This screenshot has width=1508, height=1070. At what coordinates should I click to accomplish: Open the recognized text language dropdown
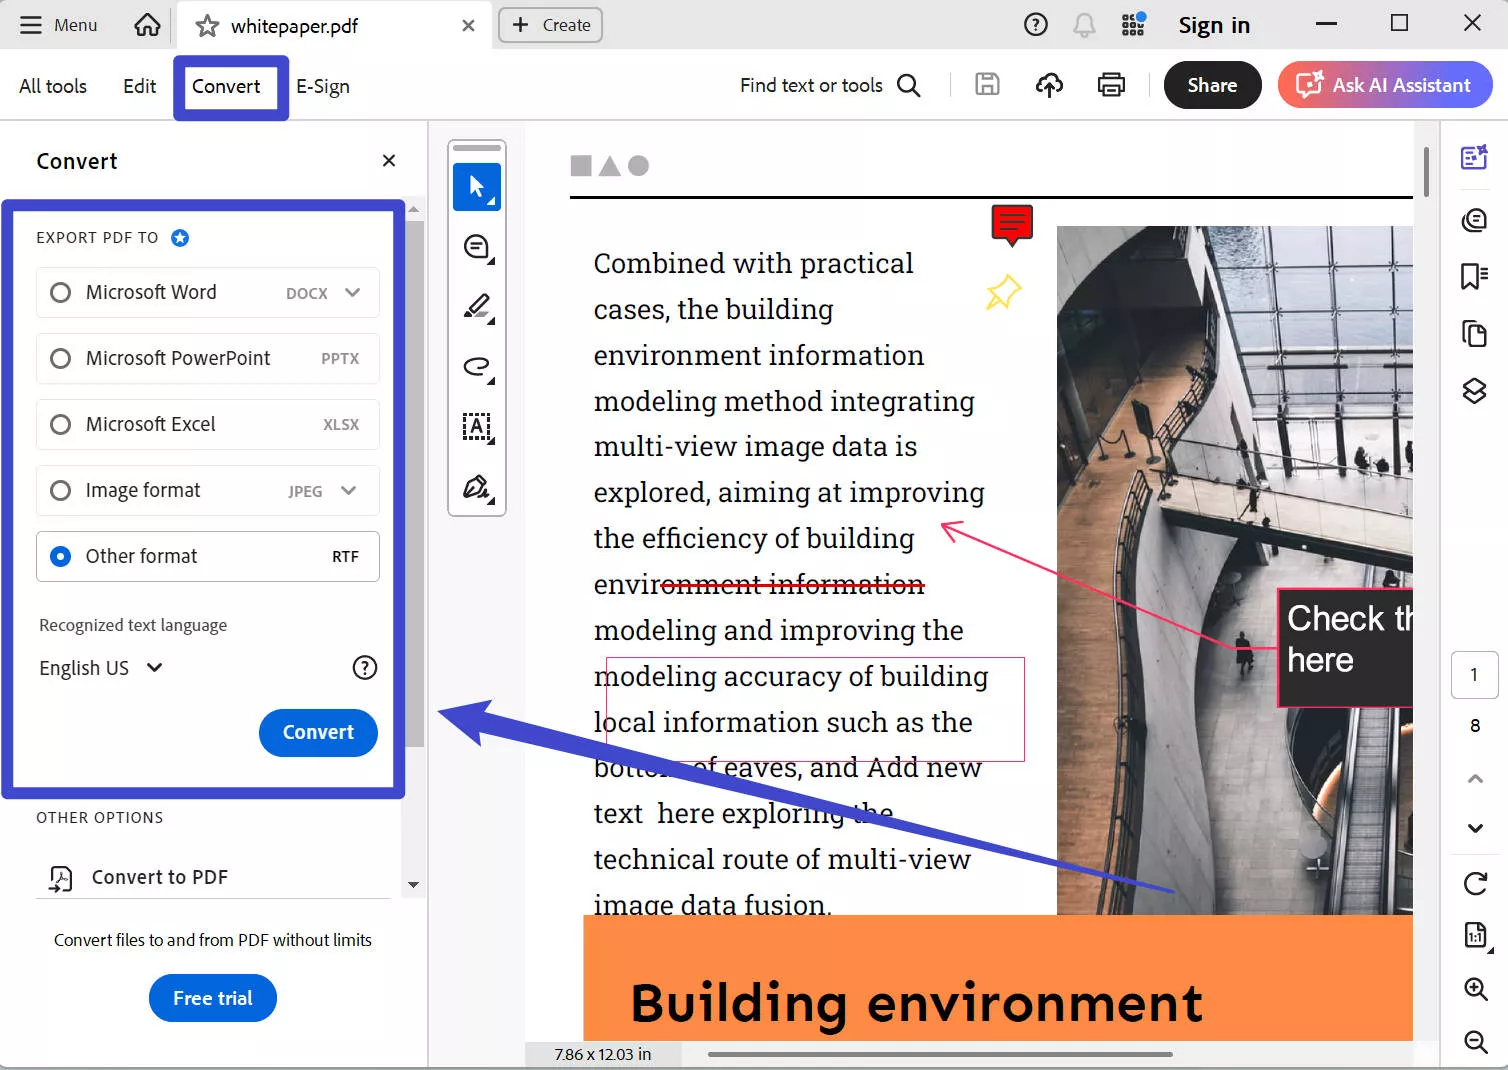100,667
